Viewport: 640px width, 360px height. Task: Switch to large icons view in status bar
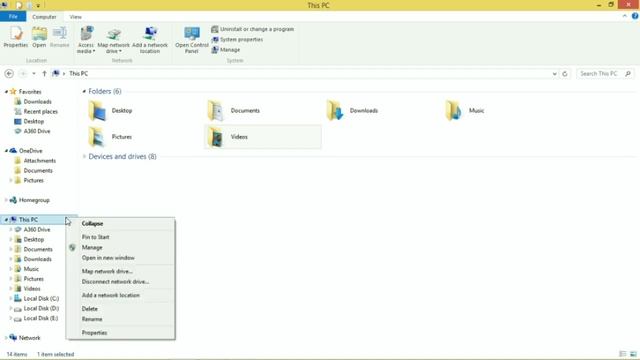coord(633,354)
